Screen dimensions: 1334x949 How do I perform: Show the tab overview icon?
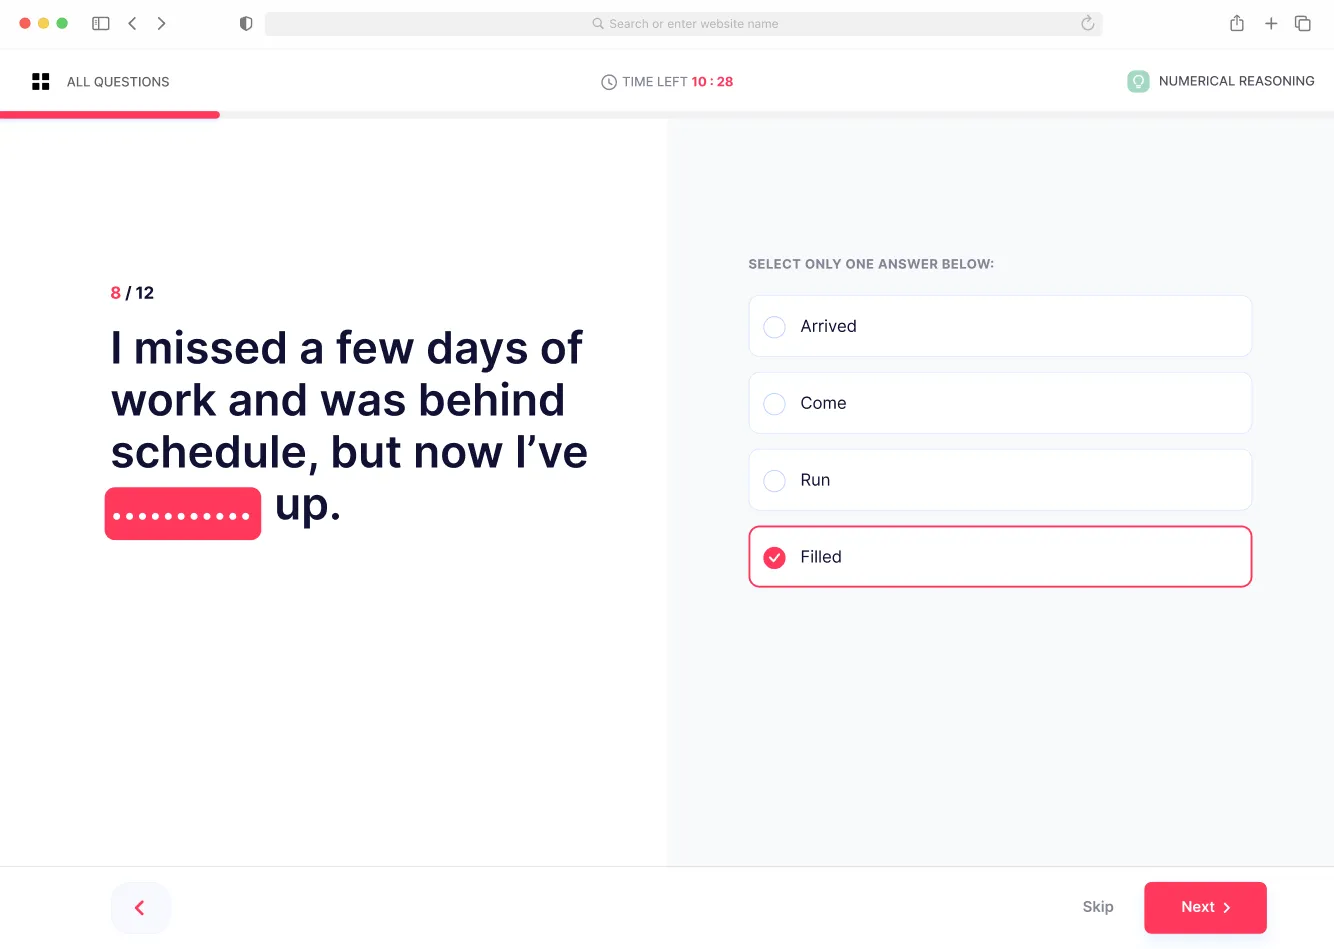coord(1303,23)
